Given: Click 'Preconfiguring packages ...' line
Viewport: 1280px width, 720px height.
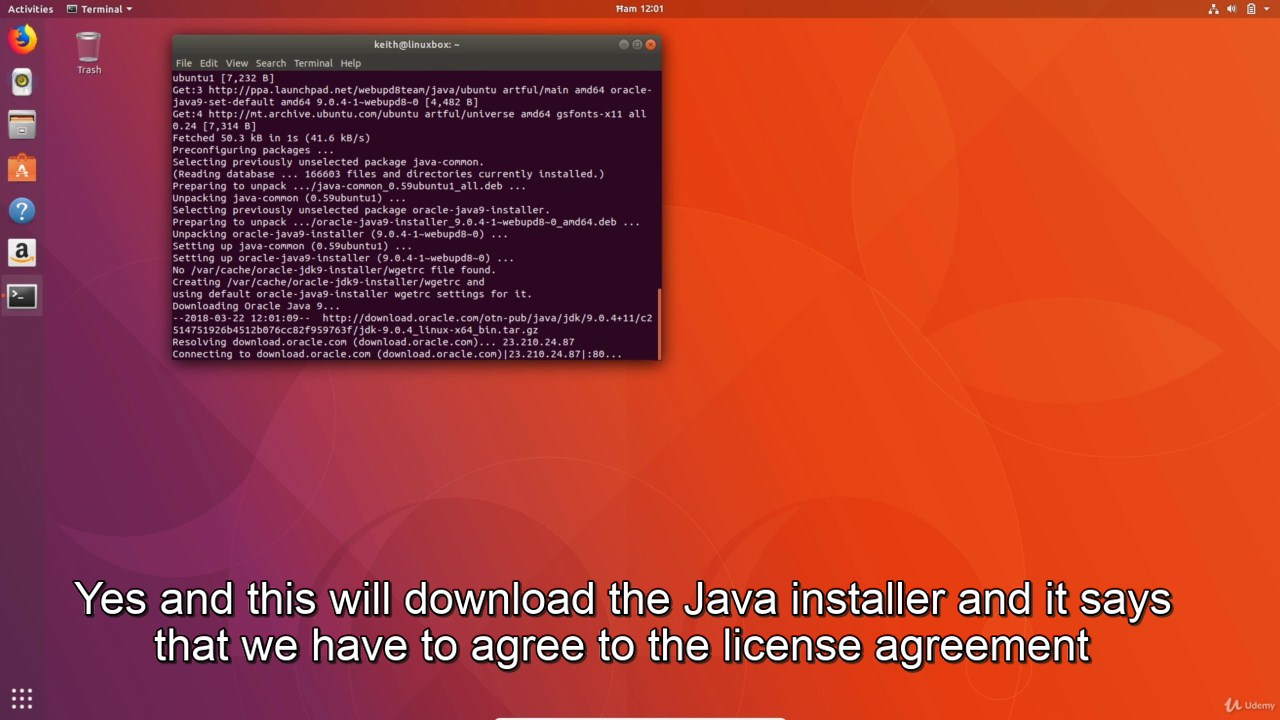Looking at the screenshot, I should tap(253, 150).
